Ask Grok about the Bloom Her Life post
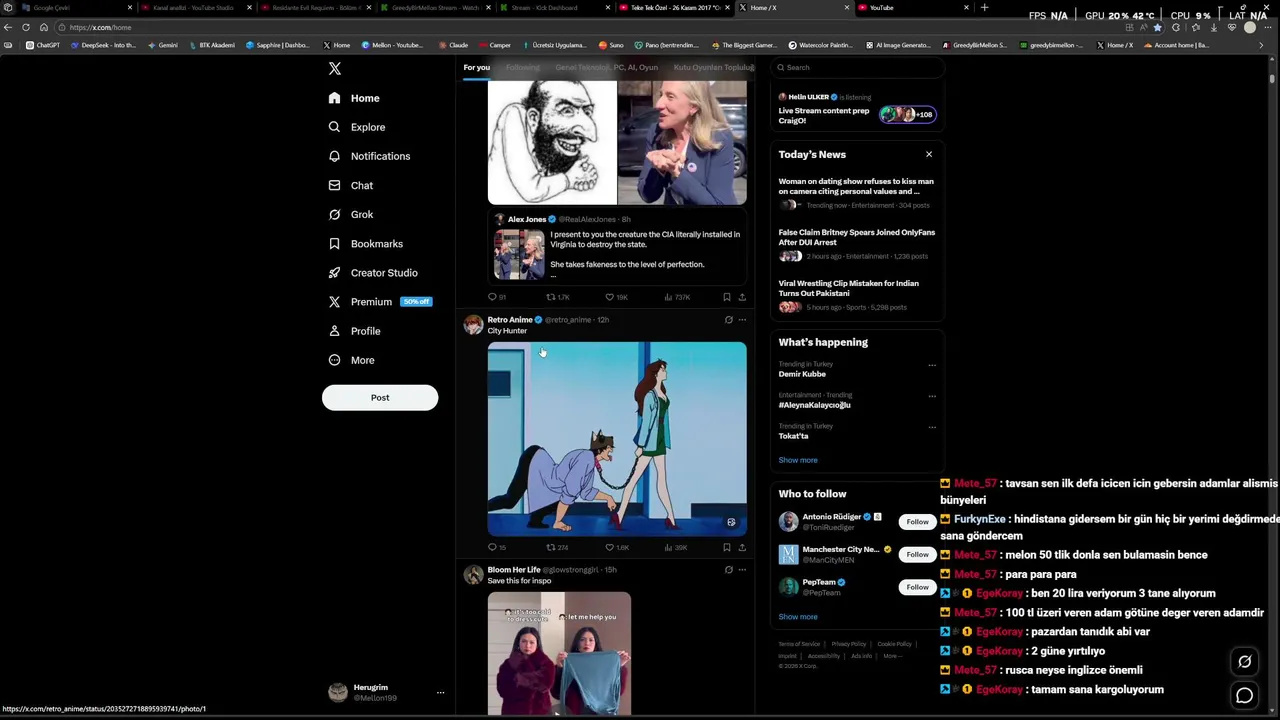This screenshot has height=720, width=1280. point(728,570)
